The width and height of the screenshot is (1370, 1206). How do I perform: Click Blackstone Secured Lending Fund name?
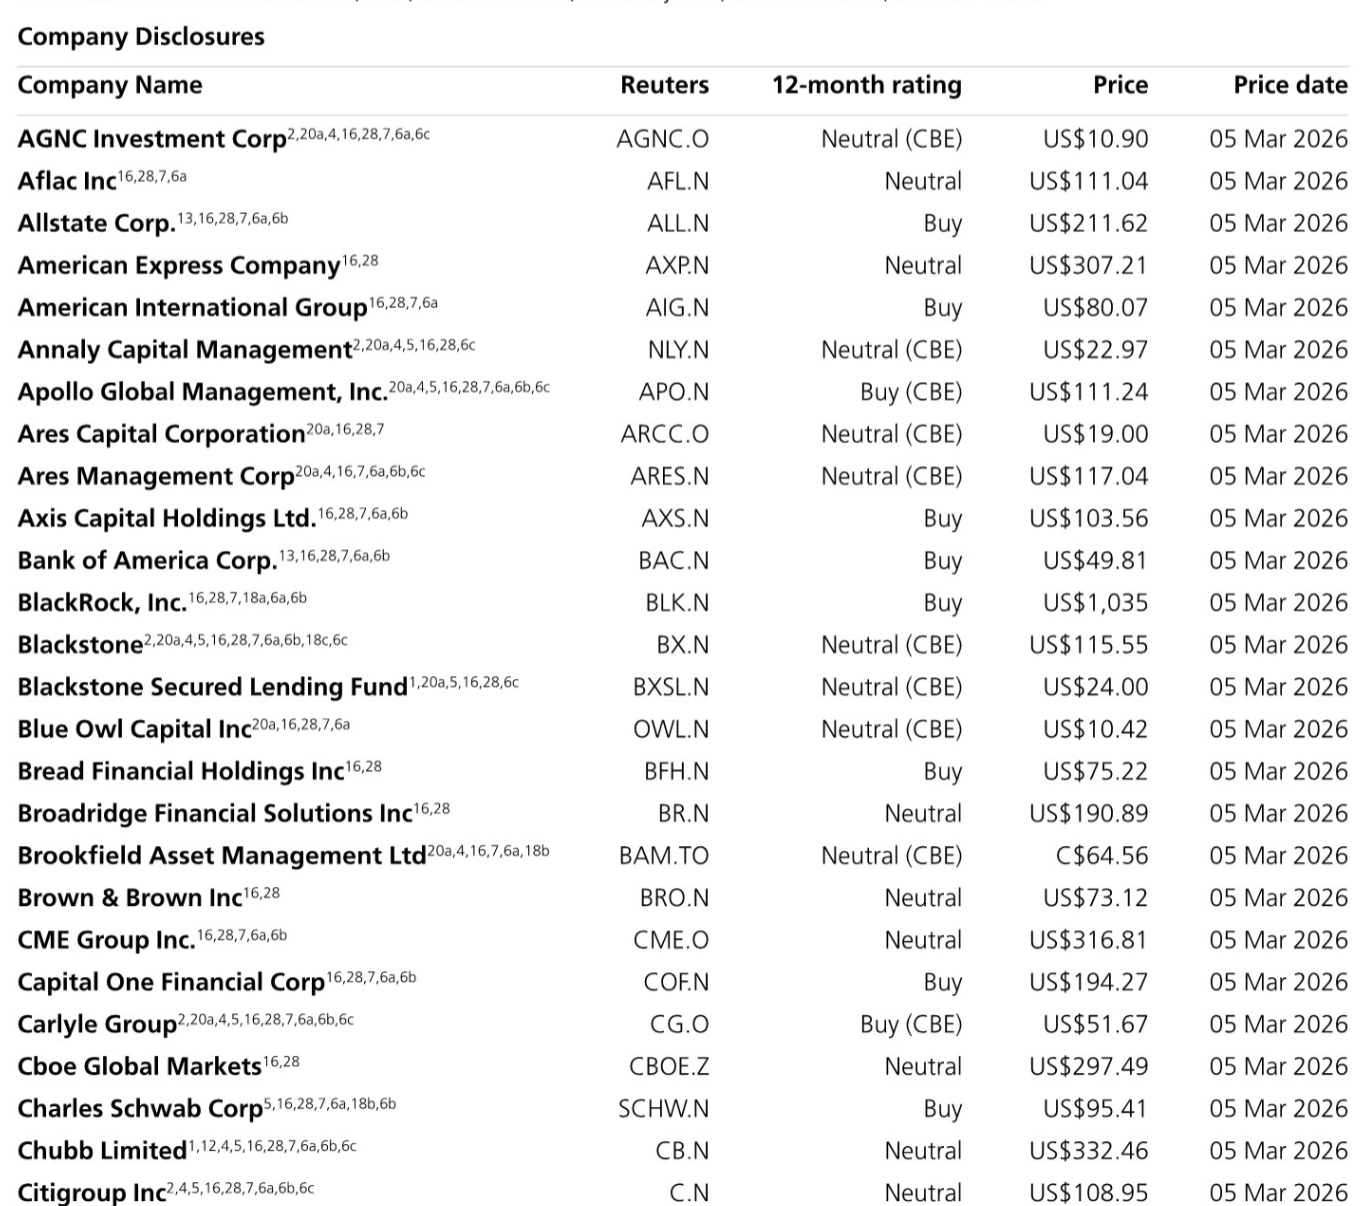coord(212,687)
